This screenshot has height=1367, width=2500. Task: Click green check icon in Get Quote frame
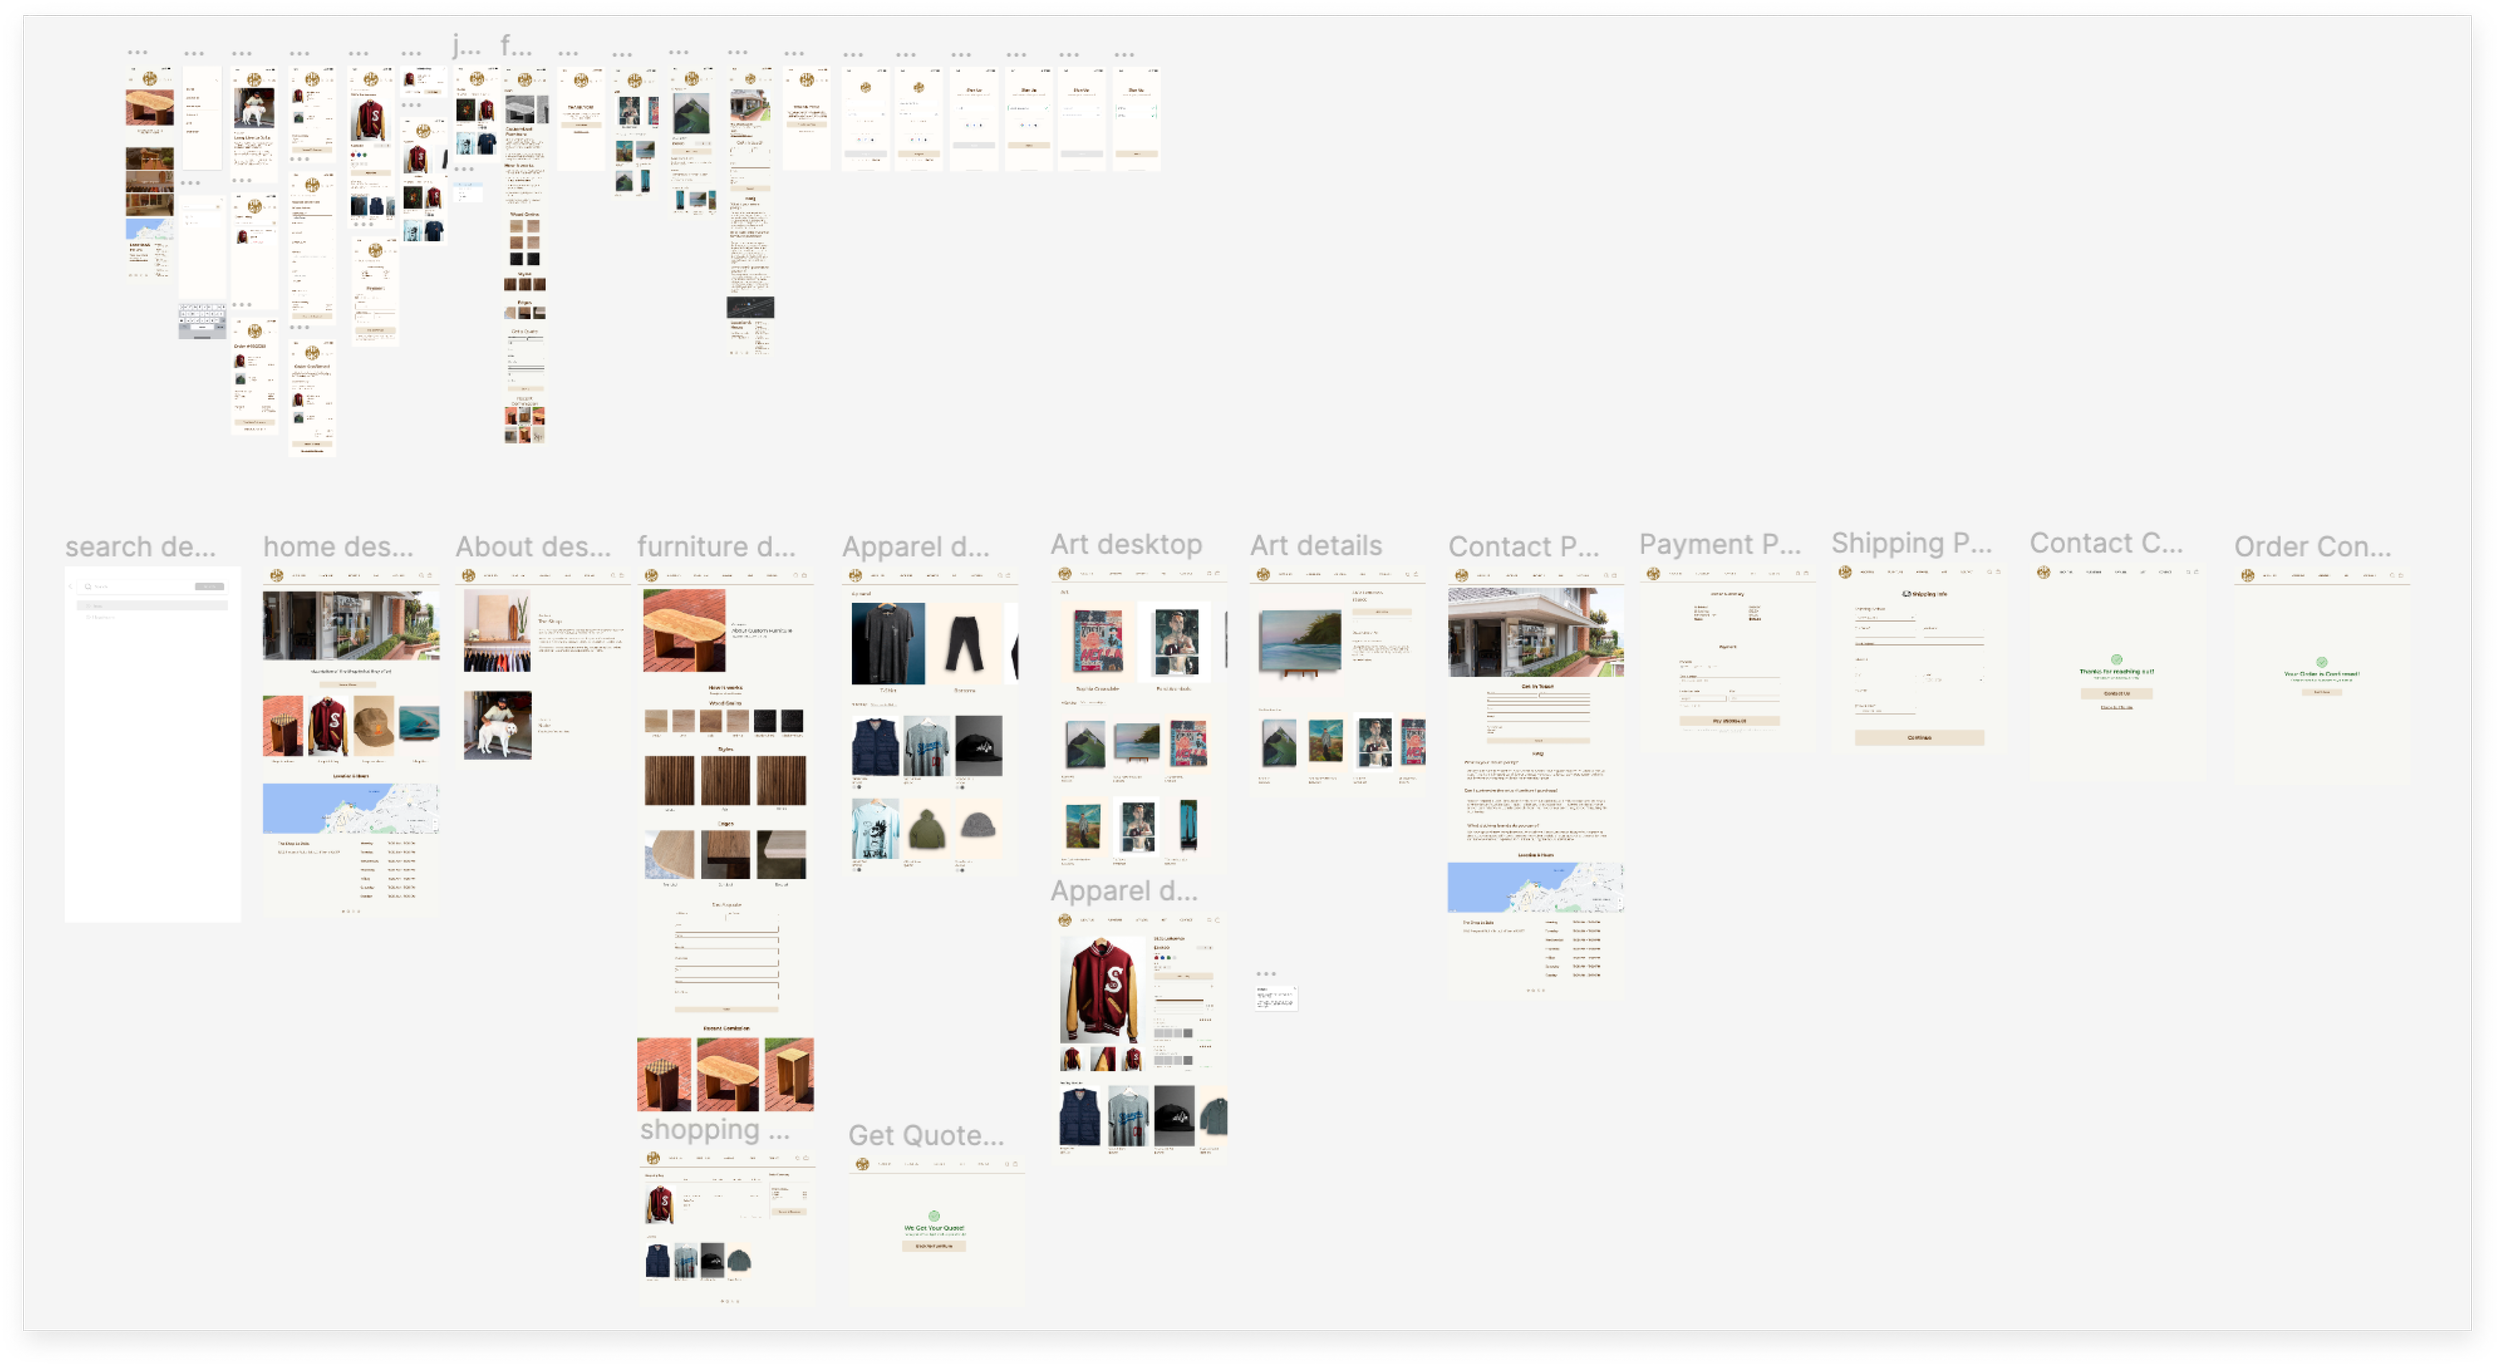coord(934,1216)
